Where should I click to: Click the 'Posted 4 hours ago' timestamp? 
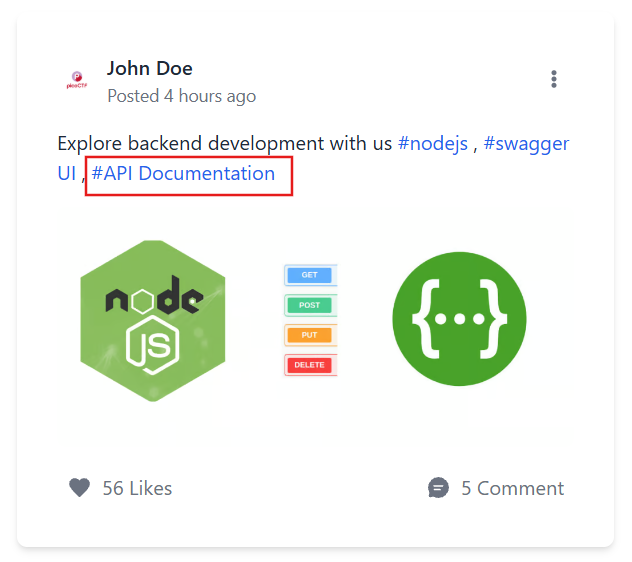182,96
